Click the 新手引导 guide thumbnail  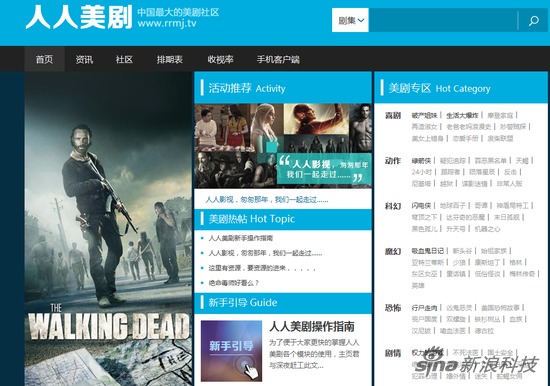tap(232, 351)
